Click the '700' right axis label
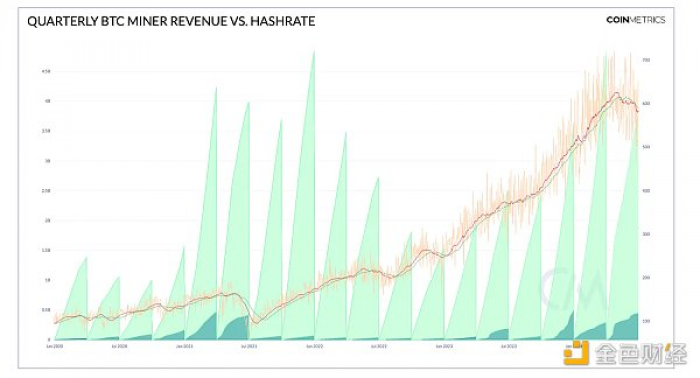 point(646,60)
